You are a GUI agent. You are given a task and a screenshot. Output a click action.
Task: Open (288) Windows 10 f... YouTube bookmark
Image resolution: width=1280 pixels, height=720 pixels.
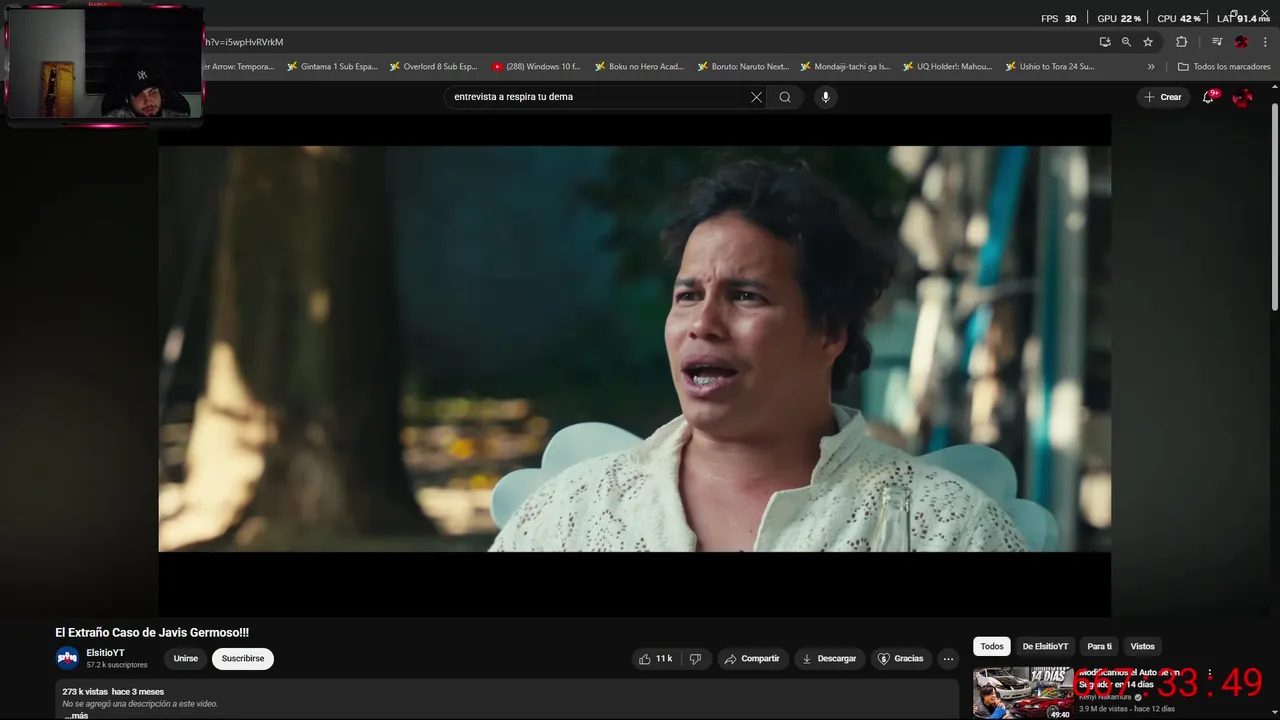point(536,67)
